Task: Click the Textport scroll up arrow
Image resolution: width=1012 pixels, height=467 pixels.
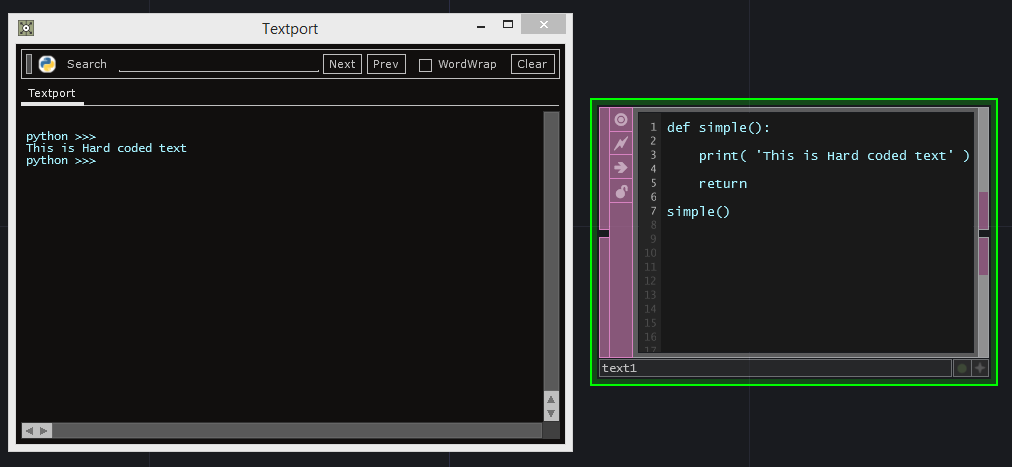Action: [x=551, y=400]
